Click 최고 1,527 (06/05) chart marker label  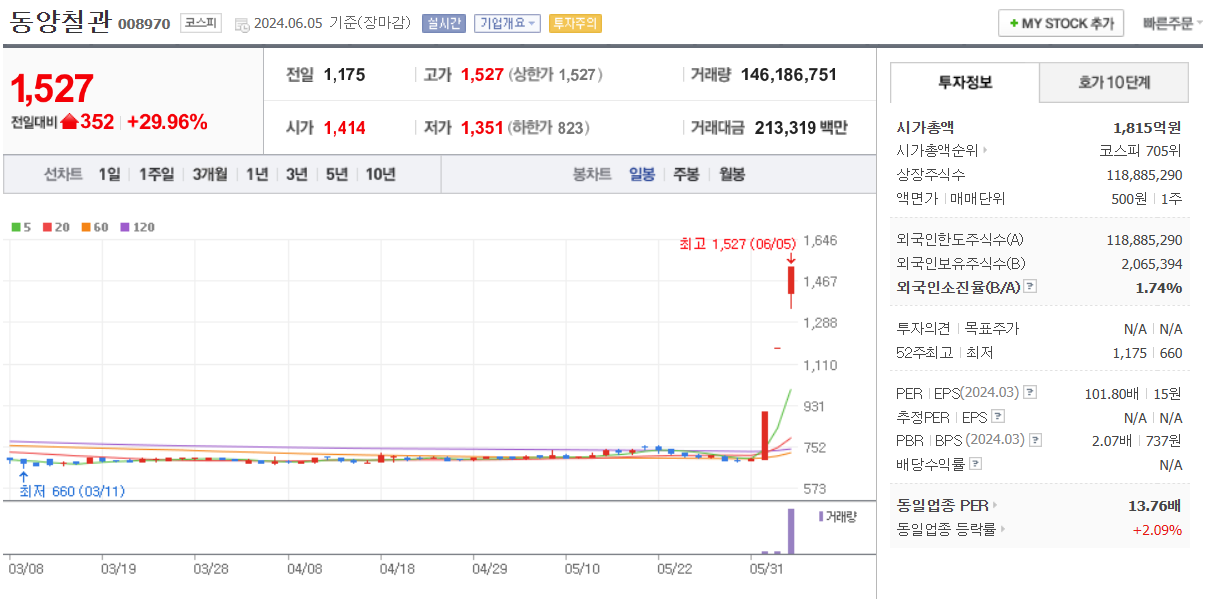[738, 243]
